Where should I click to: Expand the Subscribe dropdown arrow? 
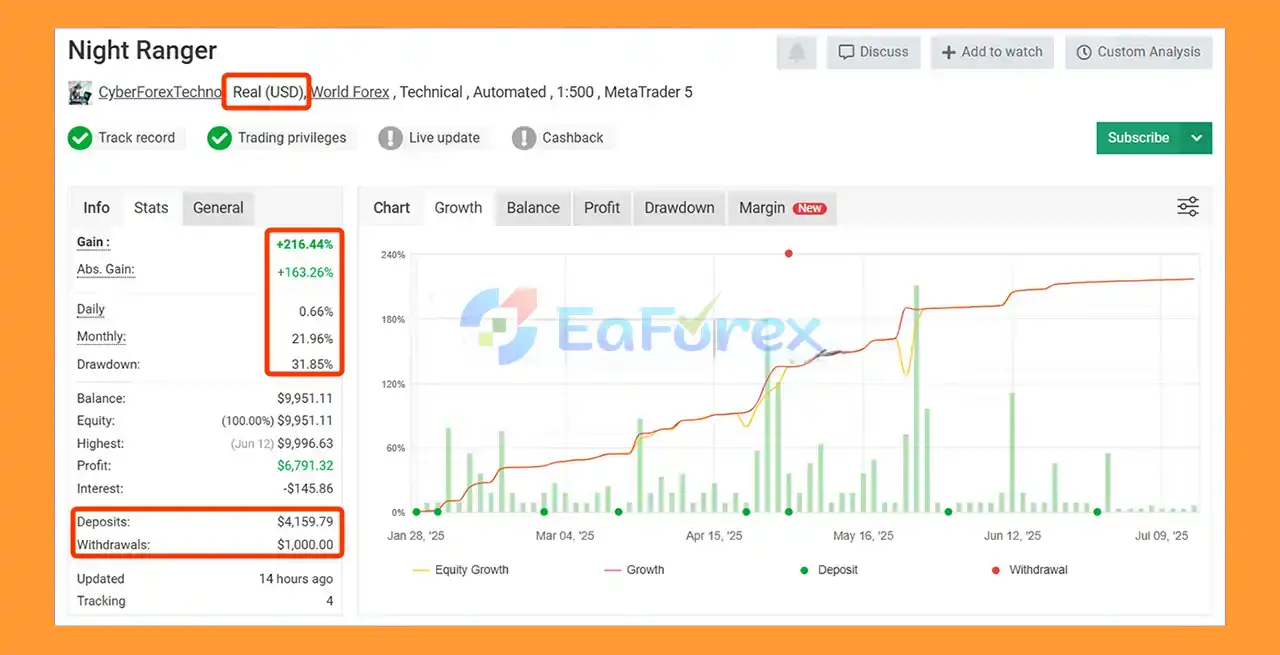1197,138
